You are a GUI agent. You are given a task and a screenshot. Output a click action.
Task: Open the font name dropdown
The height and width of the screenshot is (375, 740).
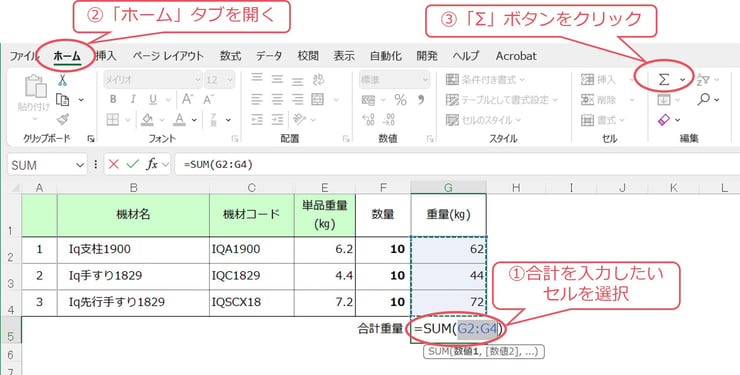point(198,80)
